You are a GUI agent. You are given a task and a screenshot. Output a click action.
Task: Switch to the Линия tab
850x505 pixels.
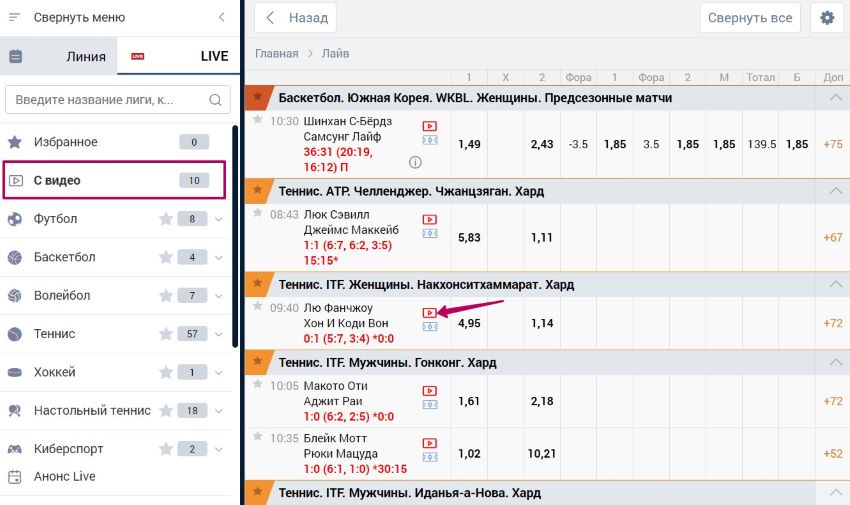coord(59,56)
